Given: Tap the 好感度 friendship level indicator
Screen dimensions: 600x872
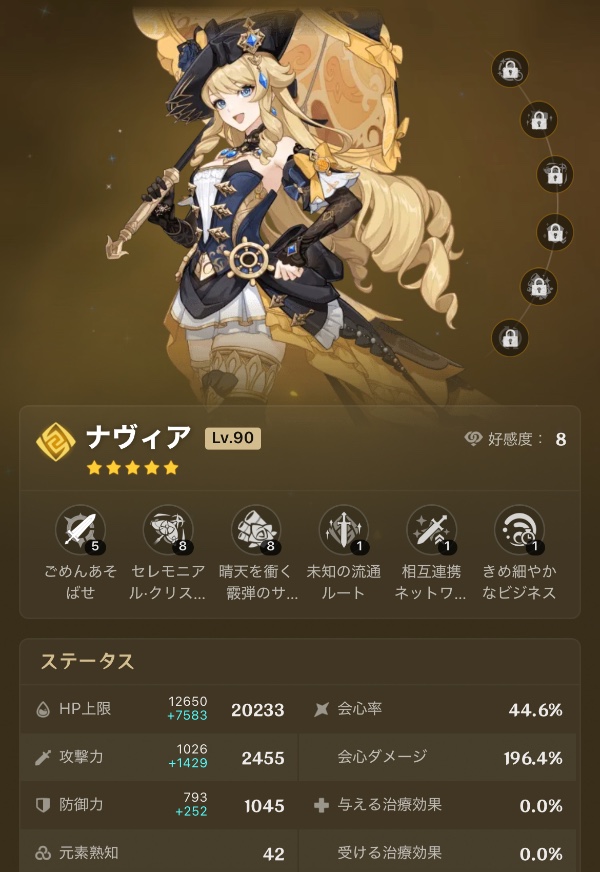Looking at the screenshot, I should click(515, 439).
